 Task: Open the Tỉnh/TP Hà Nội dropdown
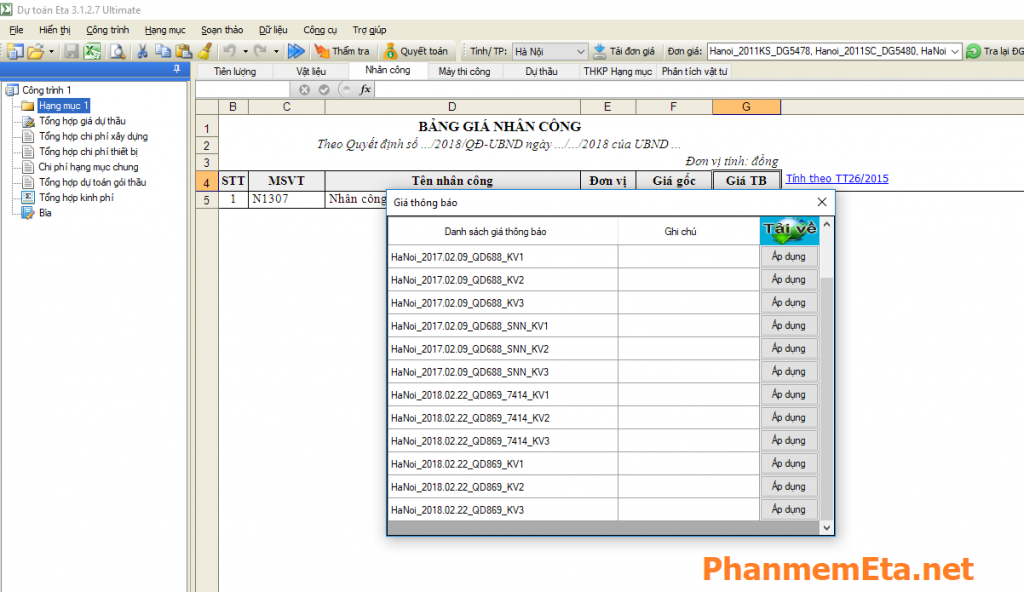click(580, 51)
